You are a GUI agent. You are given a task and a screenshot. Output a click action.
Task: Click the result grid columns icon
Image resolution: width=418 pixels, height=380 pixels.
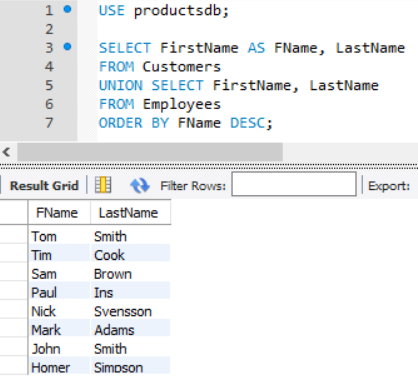pos(103,185)
